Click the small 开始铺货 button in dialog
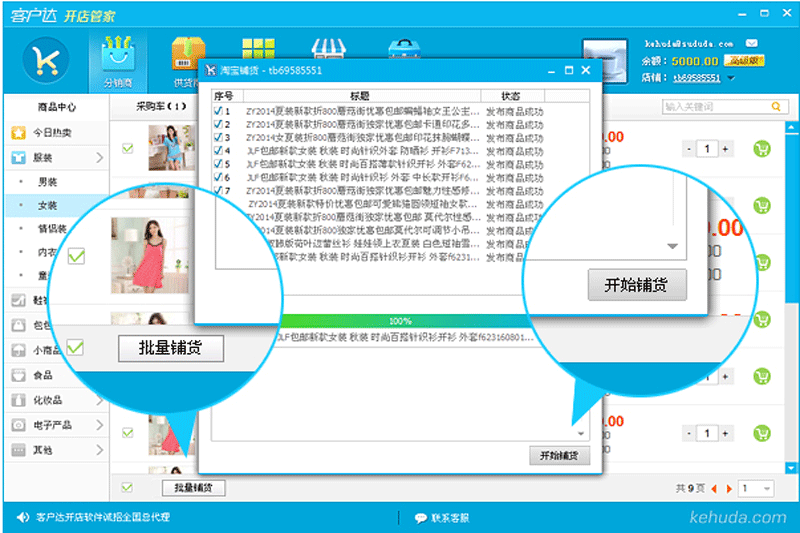The width and height of the screenshot is (800, 533). (x=560, y=455)
